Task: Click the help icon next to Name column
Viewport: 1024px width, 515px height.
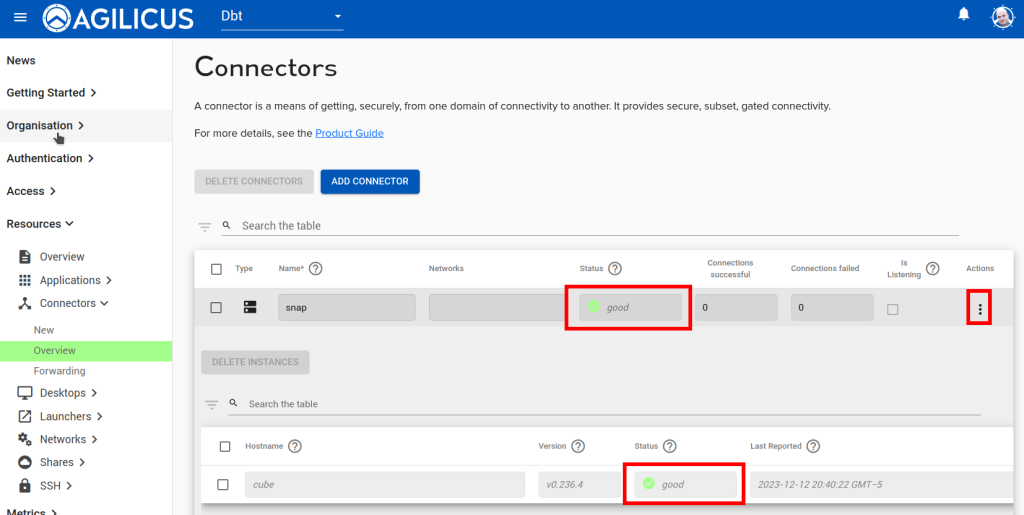Action: (x=315, y=268)
